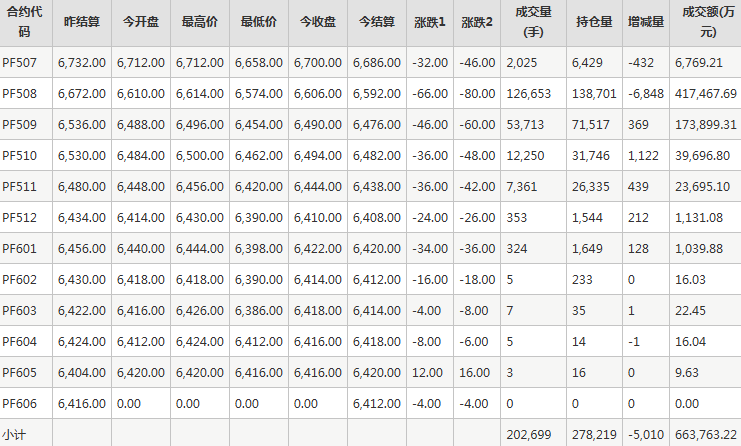Click PF602 open interest 233
Viewport: 741px width, 446px height.
tap(582, 280)
